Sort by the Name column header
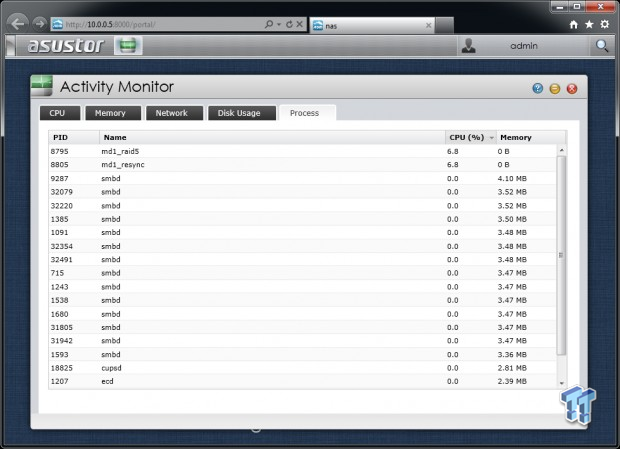The width and height of the screenshot is (620, 449). point(272,138)
